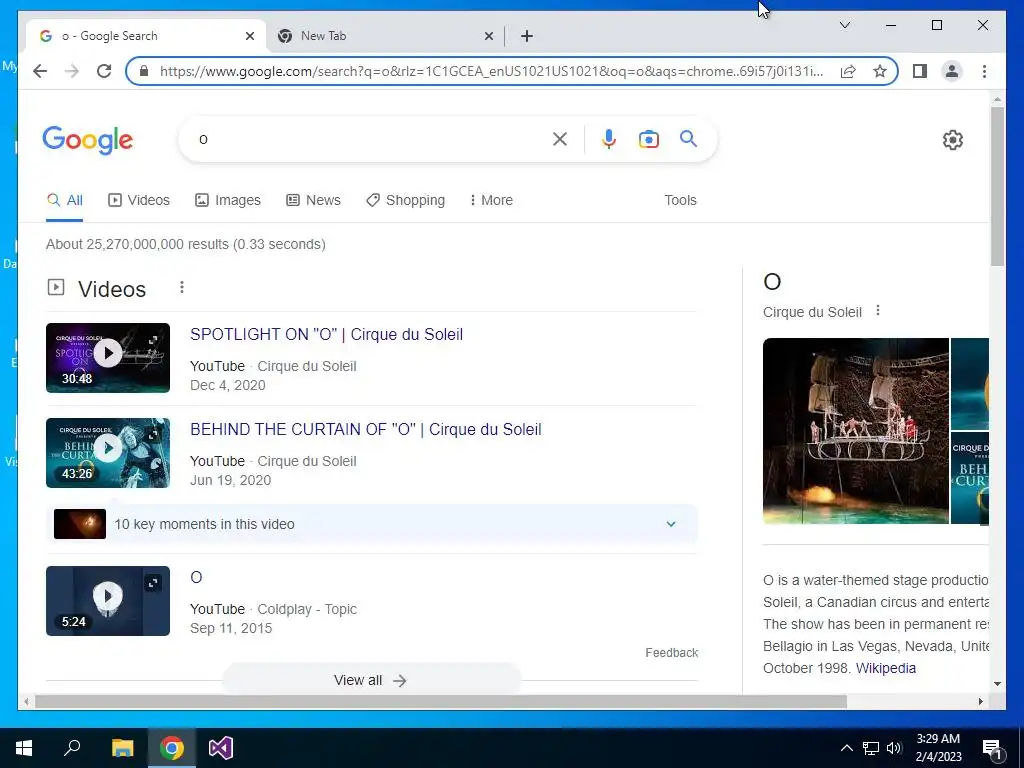This screenshot has height=768, width=1024.
Task: Play the 43:26 Behind the Curtain thumbnail
Action: pyautogui.click(x=108, y=453)
